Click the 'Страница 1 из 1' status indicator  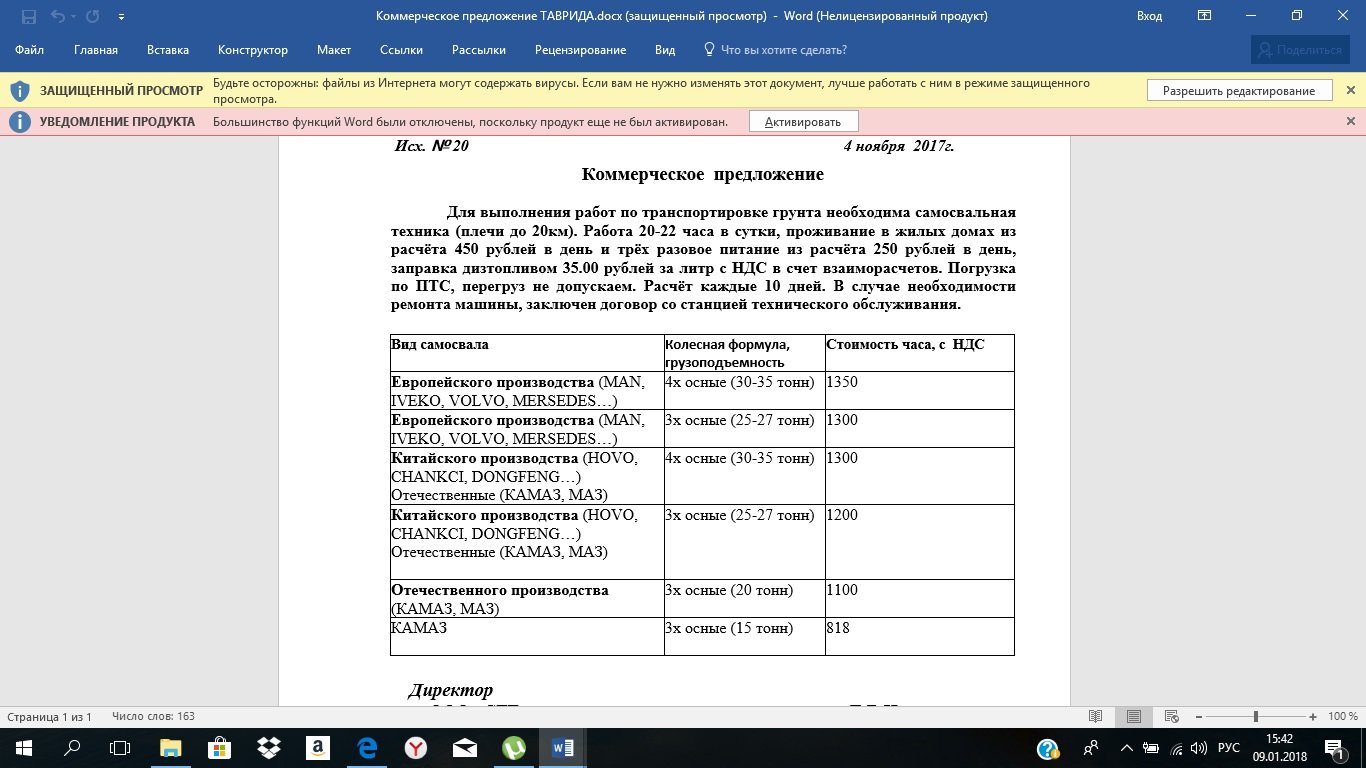tap(50, 717)
